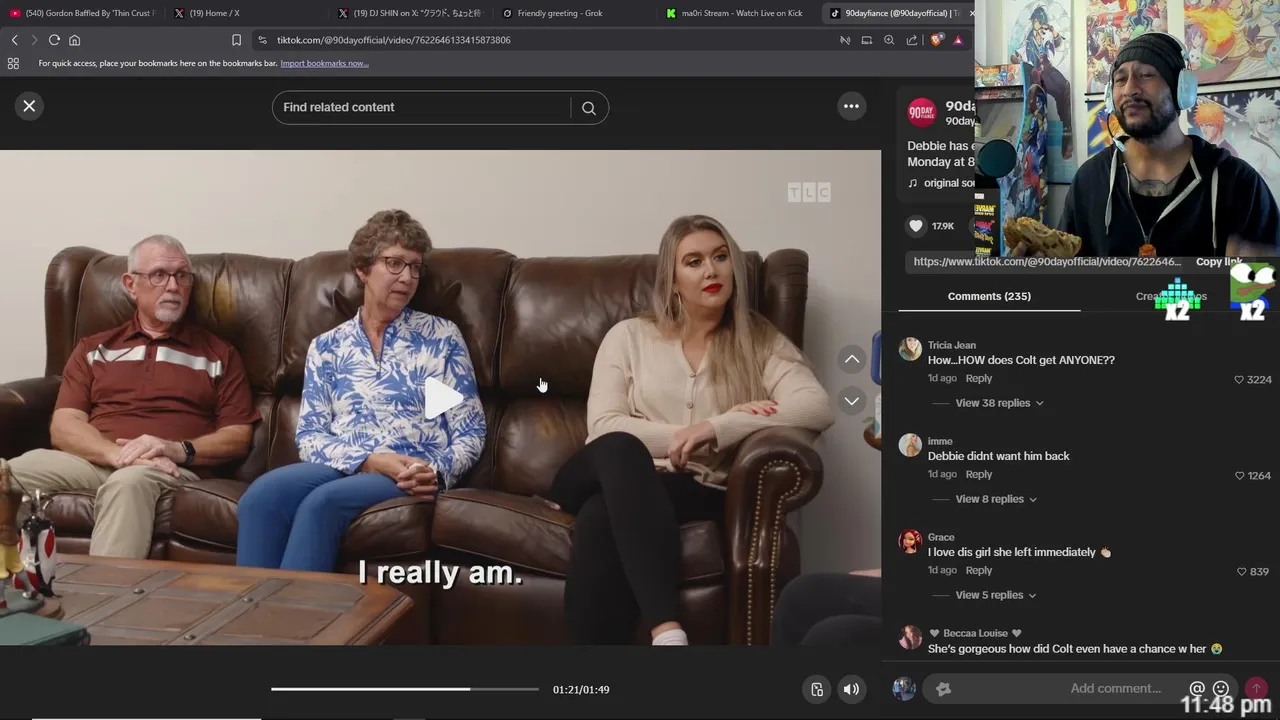
Task: Open Brave Rewards triangle icon
Action: (958, 40)
